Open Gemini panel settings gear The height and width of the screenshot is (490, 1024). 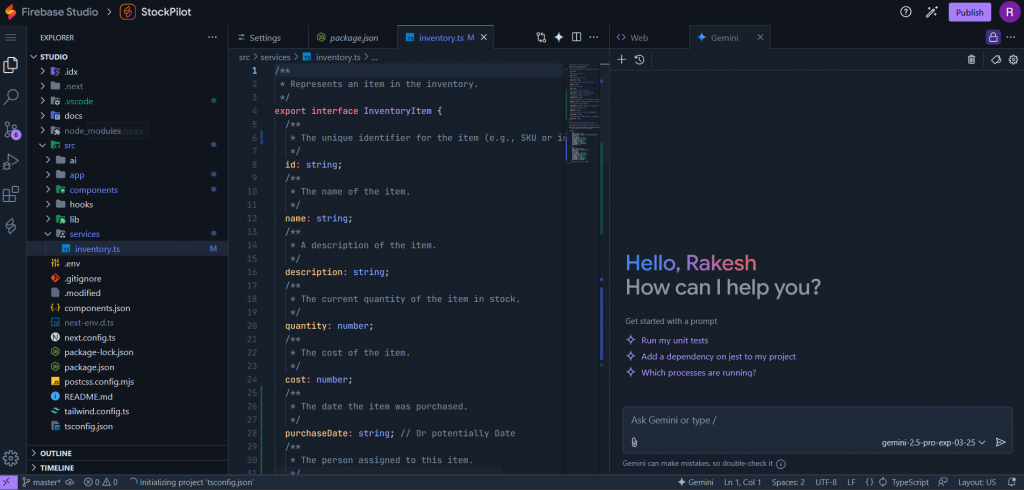pos(1014,59)
